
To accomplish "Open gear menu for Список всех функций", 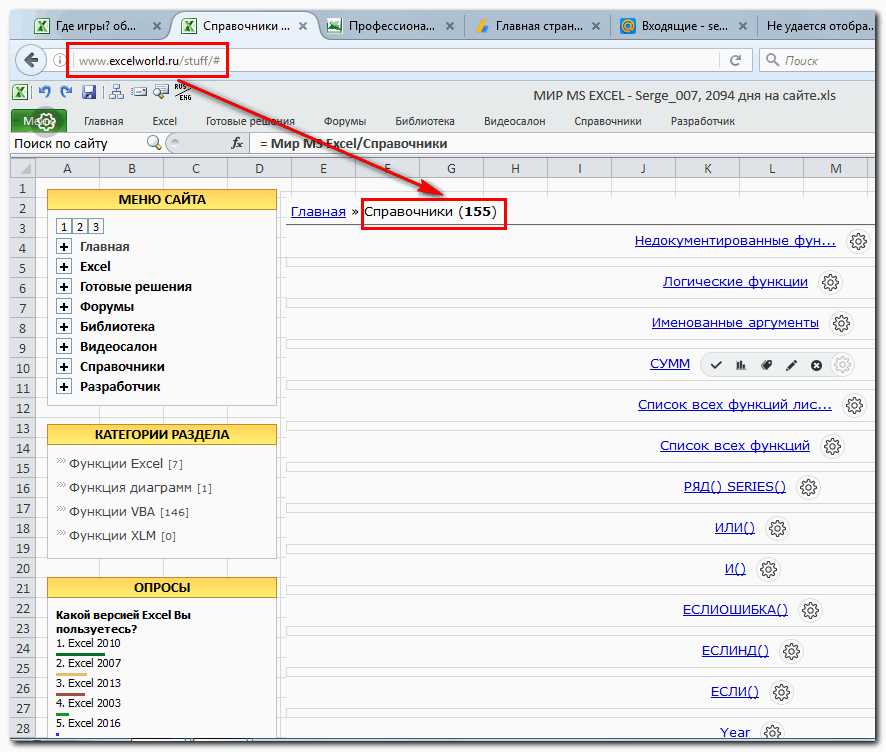I will click(832, 446).
